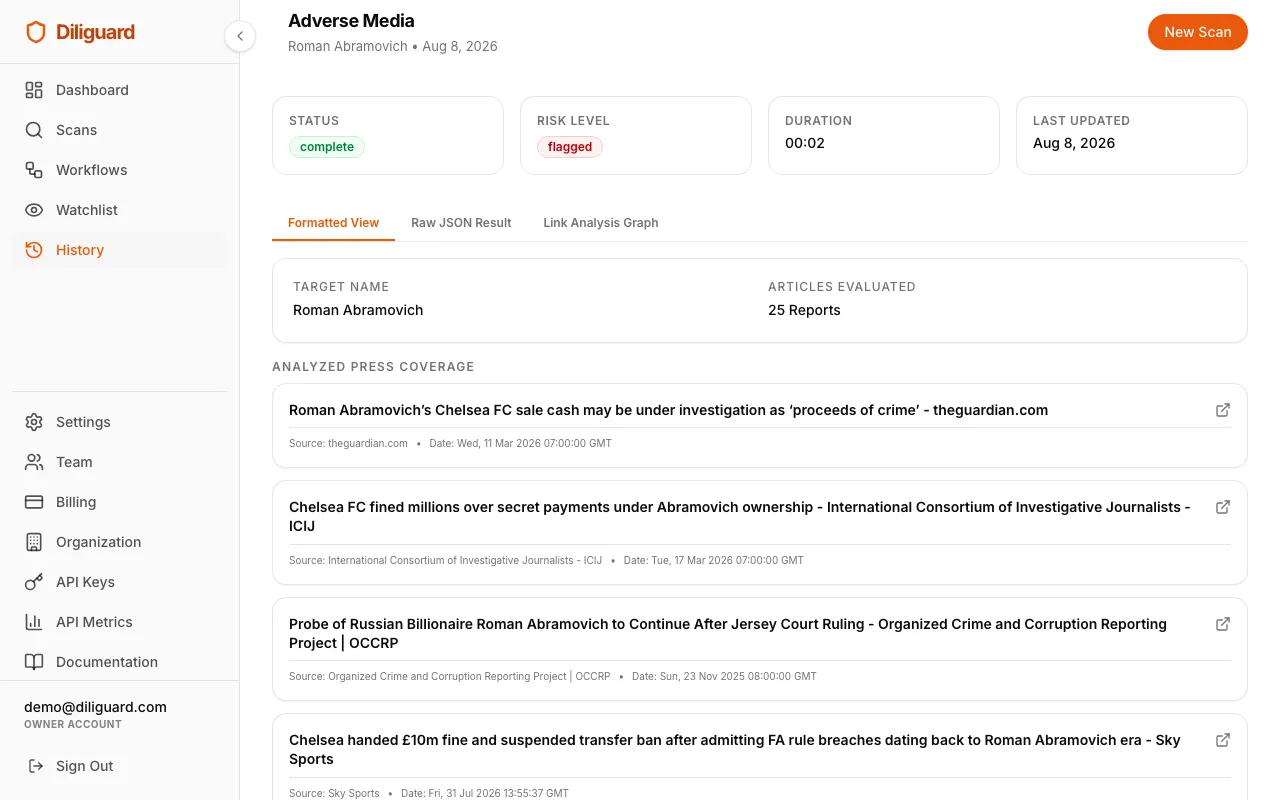Open the API Metrics label

click(x=94, y=622)
